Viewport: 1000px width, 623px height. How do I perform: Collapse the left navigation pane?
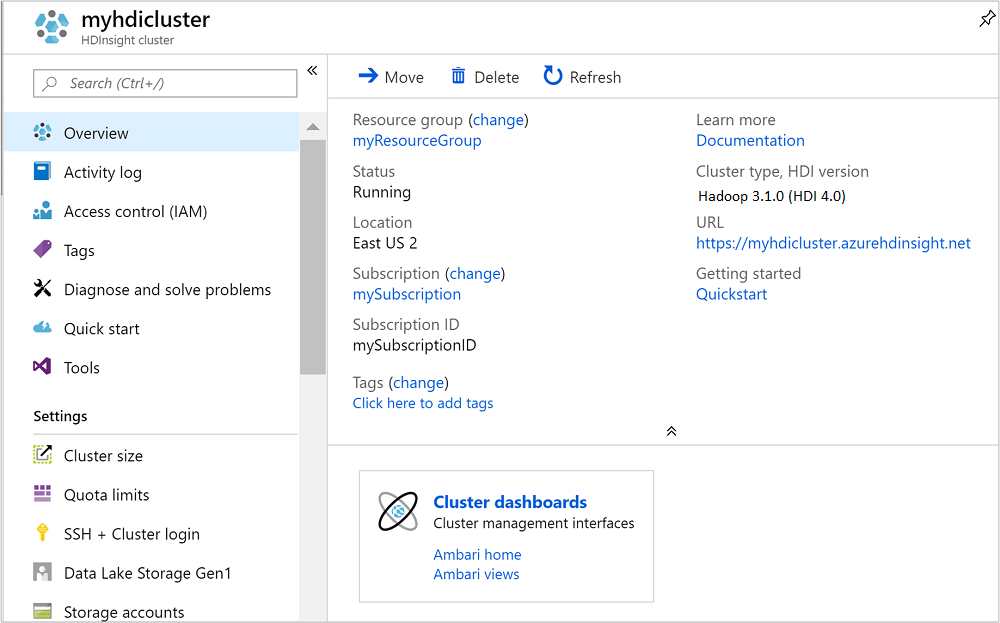tap(311, 71)
